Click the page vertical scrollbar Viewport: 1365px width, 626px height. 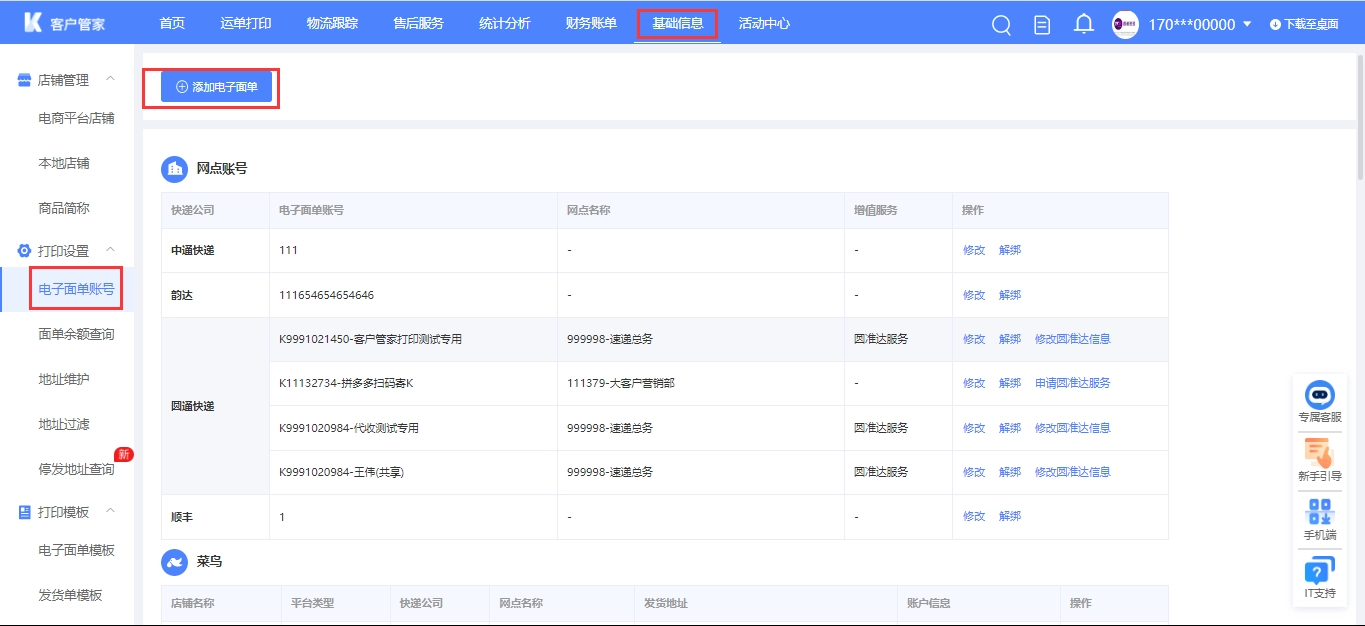coord(1359,100)
